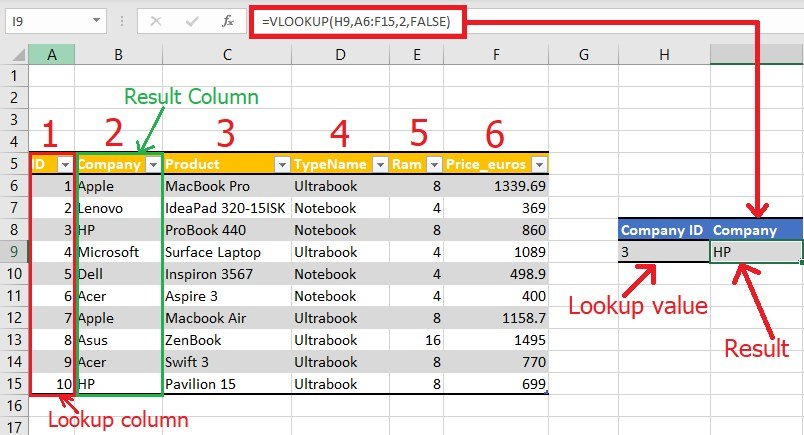Click cell containing 'Microsoft'
Screen dimensions: 804x435
[x=118, y=252]
